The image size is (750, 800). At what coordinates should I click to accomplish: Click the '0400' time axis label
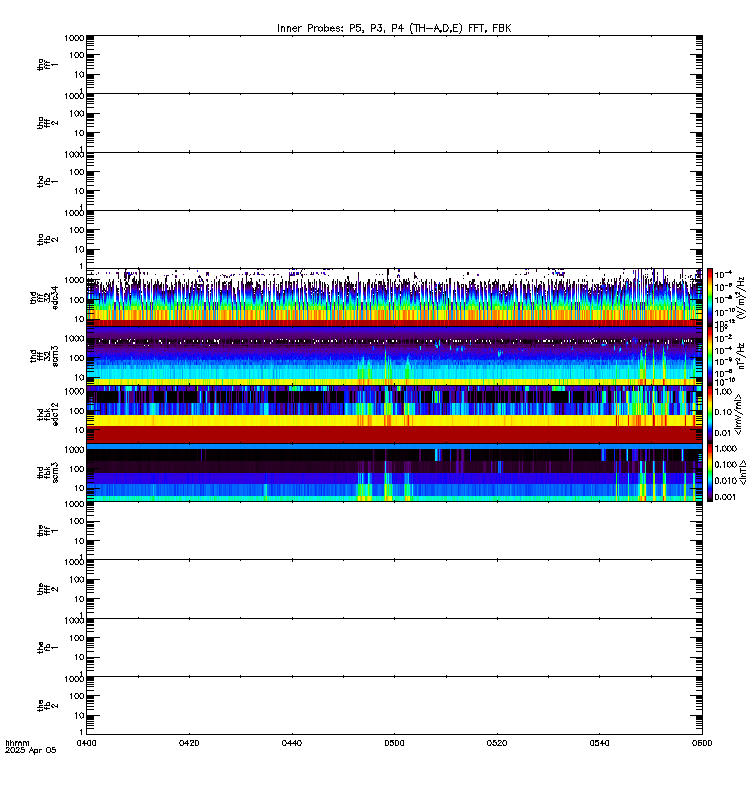[x=86, y=743]
